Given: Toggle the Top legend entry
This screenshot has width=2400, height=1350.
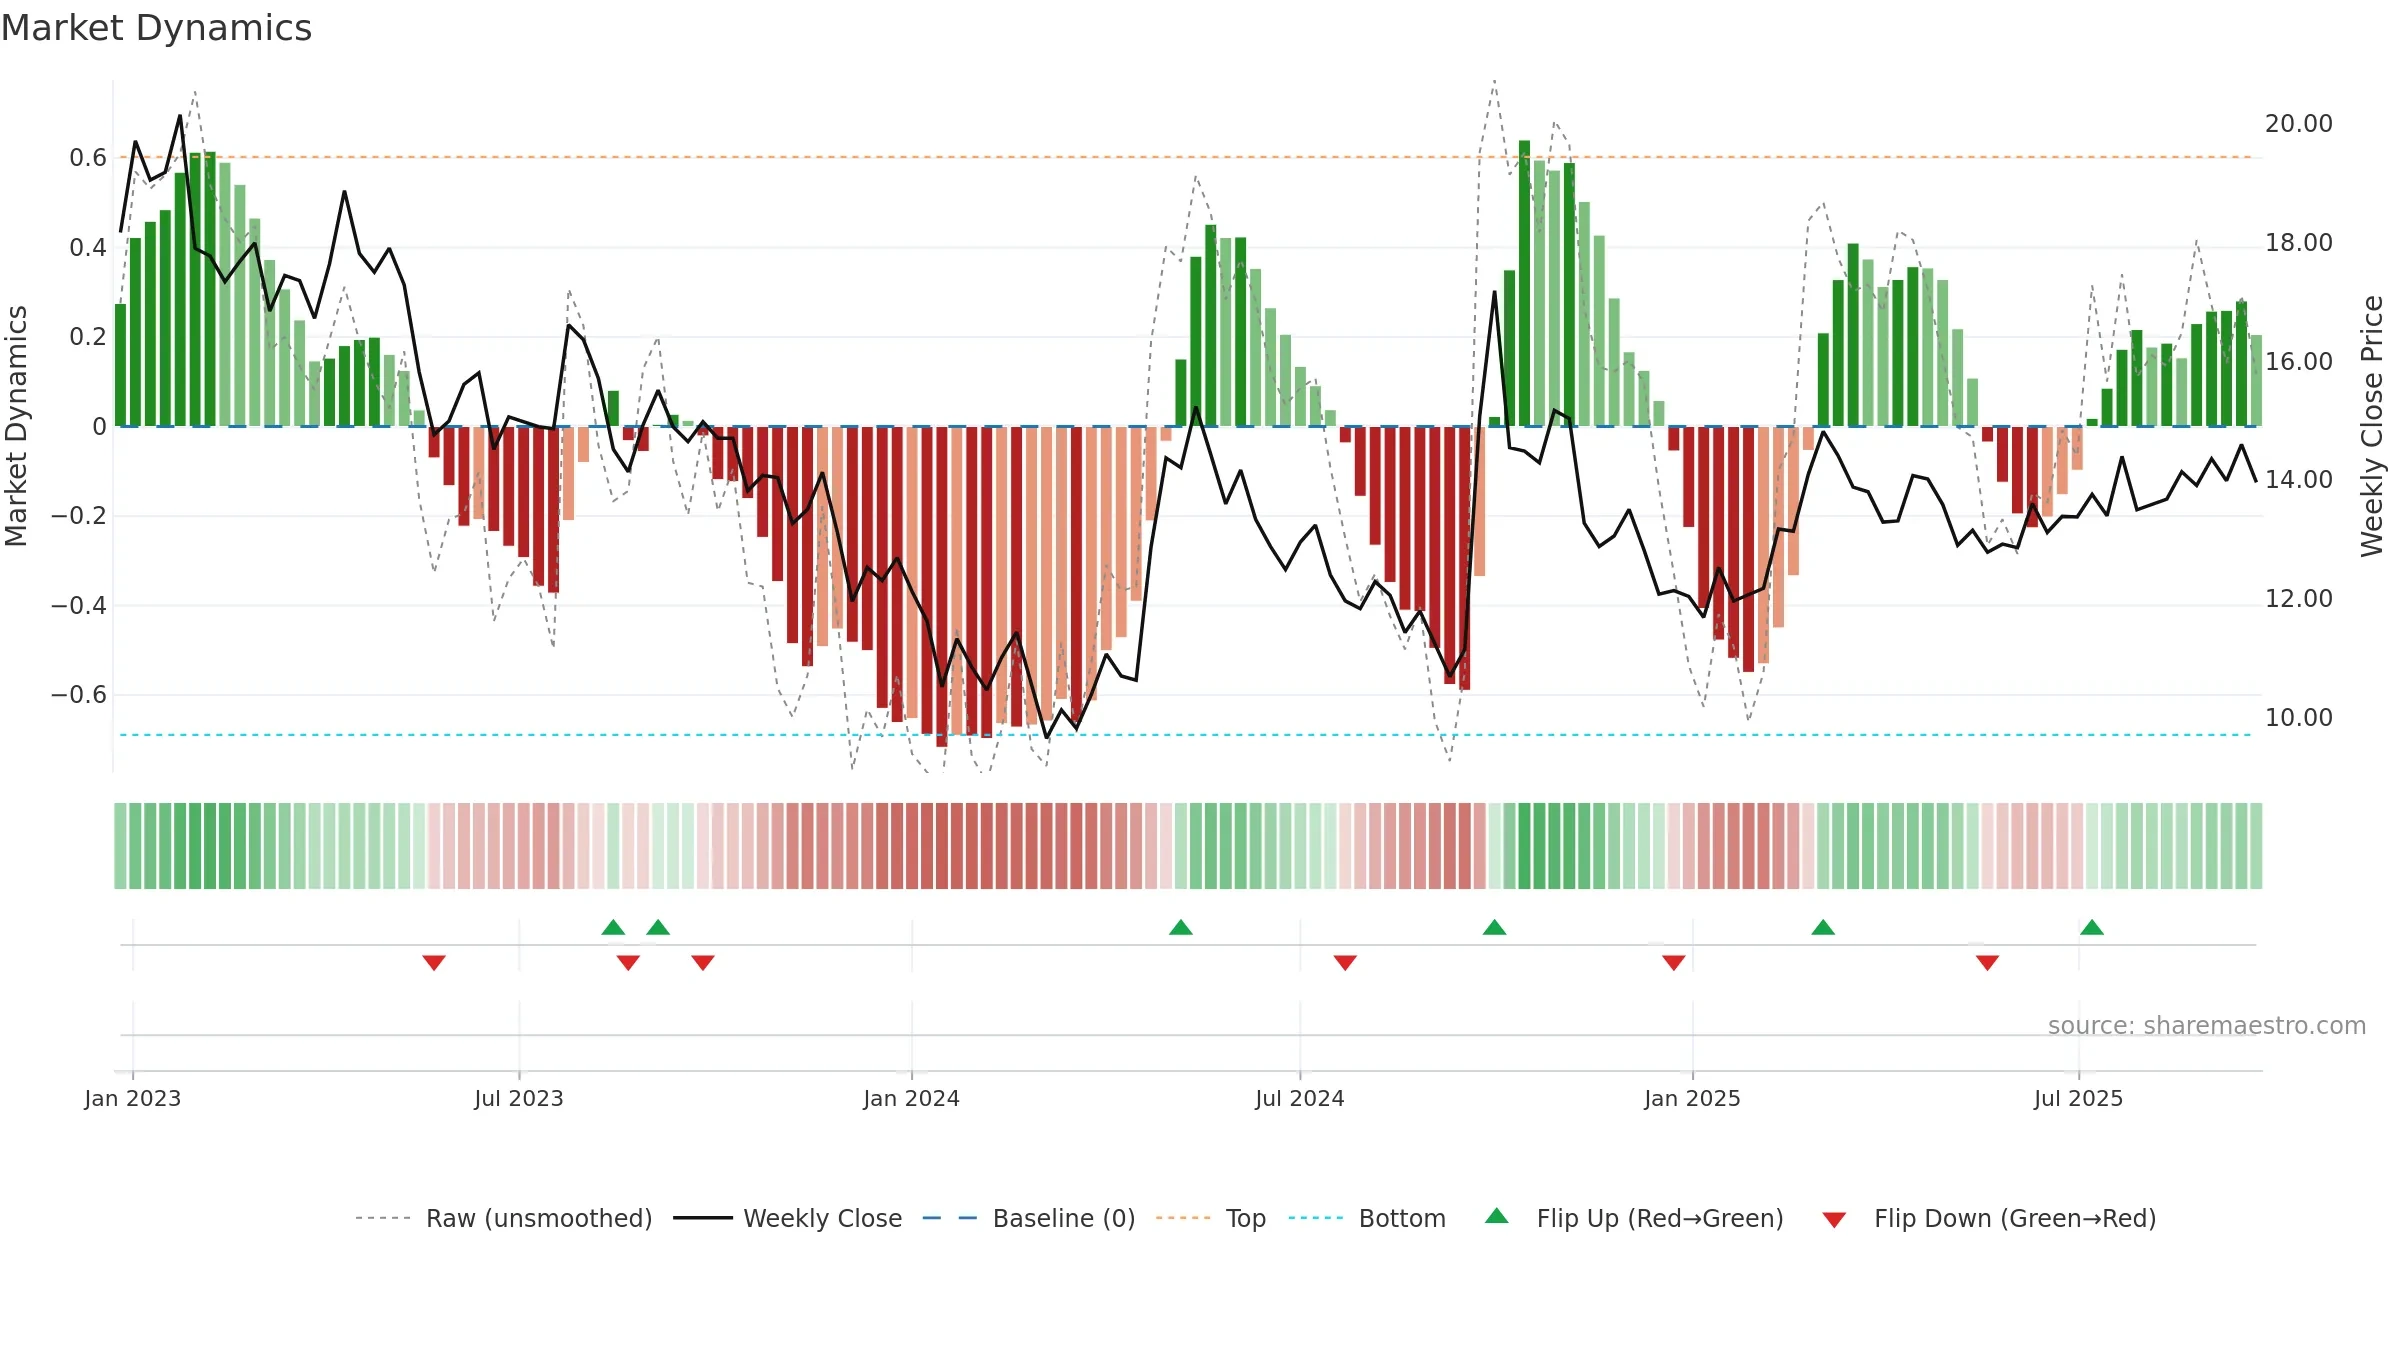Looking at the screenshot, I should coord(1211,1218).
